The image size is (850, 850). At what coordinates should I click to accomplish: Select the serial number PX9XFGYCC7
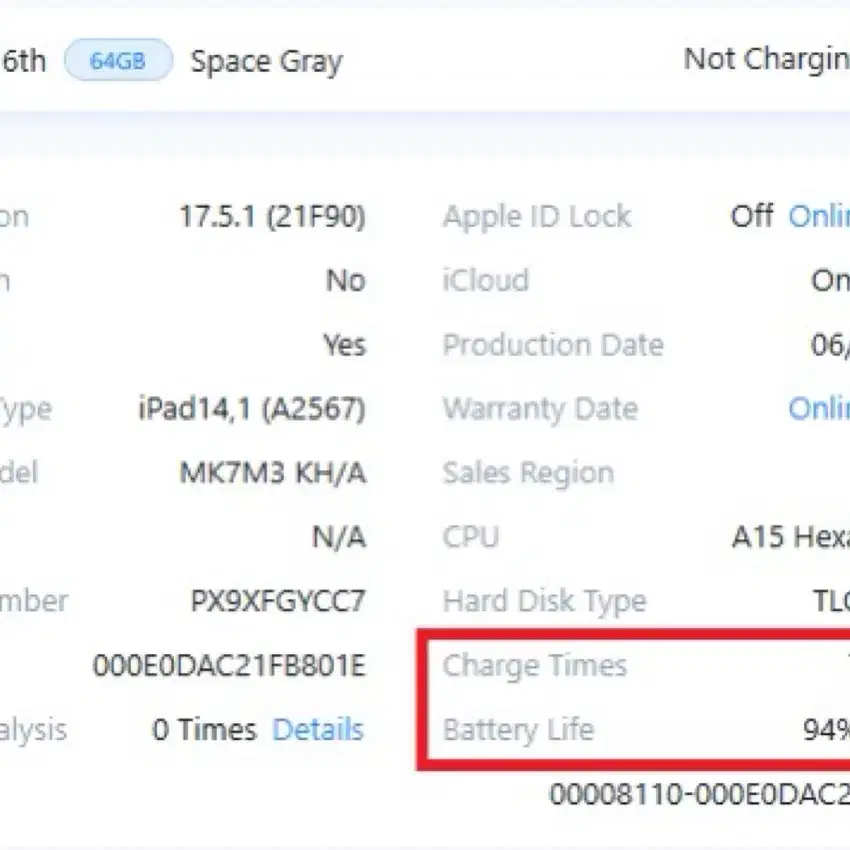pyautogui.click(x=278, y=601)
